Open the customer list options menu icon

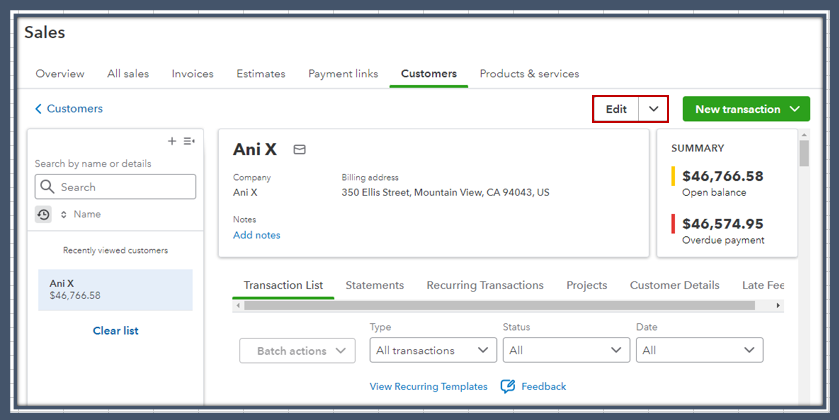click(189, 141)
